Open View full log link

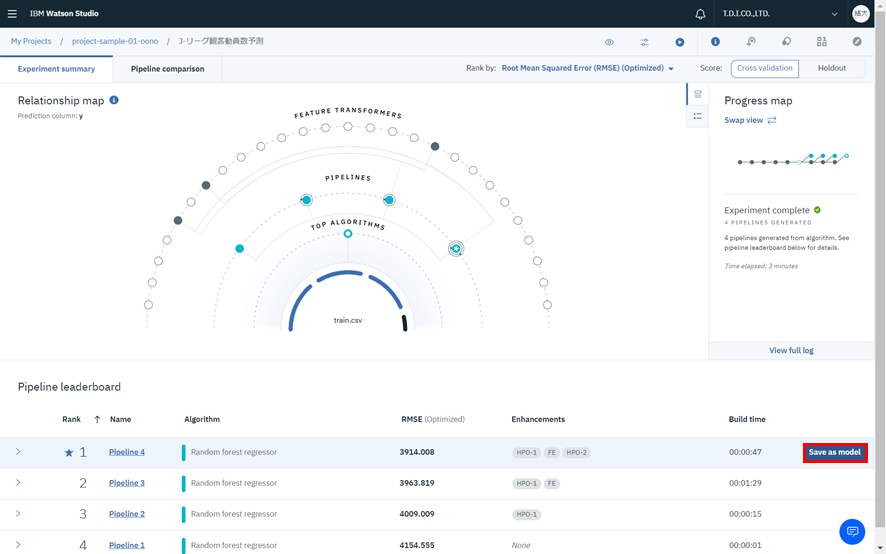791,350
